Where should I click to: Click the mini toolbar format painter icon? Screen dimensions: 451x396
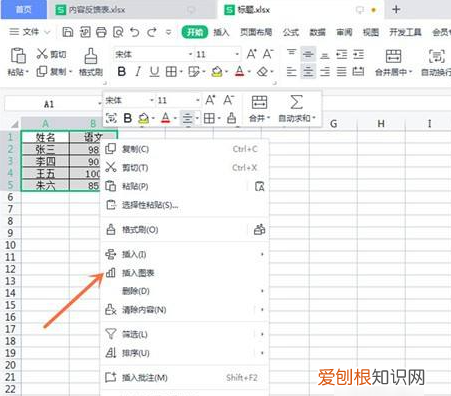(x=231, y=118)
